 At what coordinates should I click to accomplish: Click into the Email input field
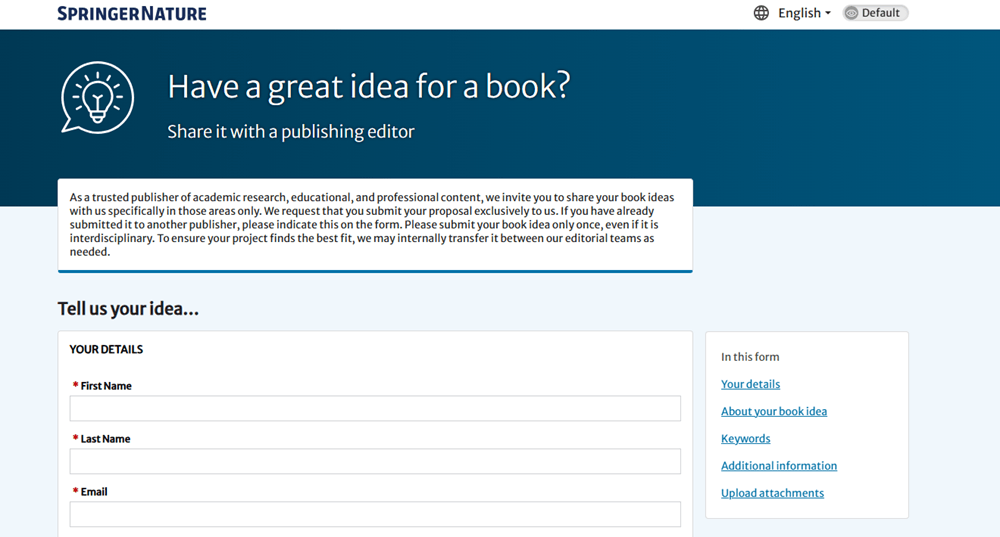coord(375,514)
